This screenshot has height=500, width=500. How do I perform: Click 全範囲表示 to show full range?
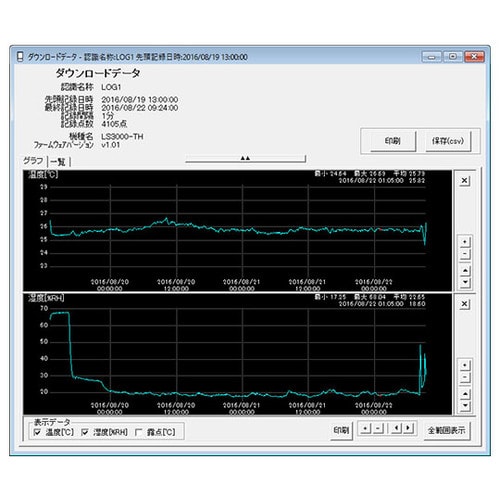[446, 431]
